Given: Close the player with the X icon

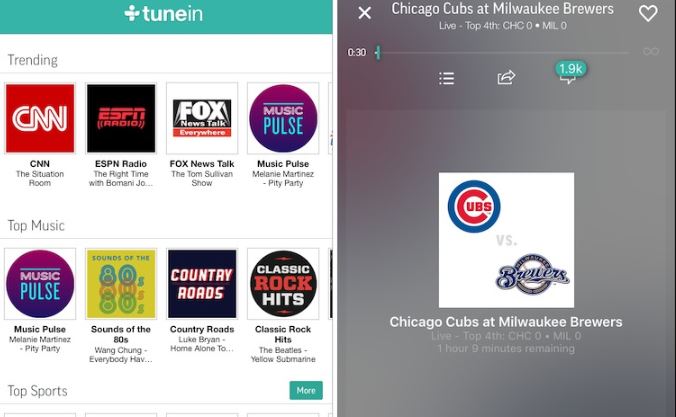Looking at the screenshot, I should 365,13.
